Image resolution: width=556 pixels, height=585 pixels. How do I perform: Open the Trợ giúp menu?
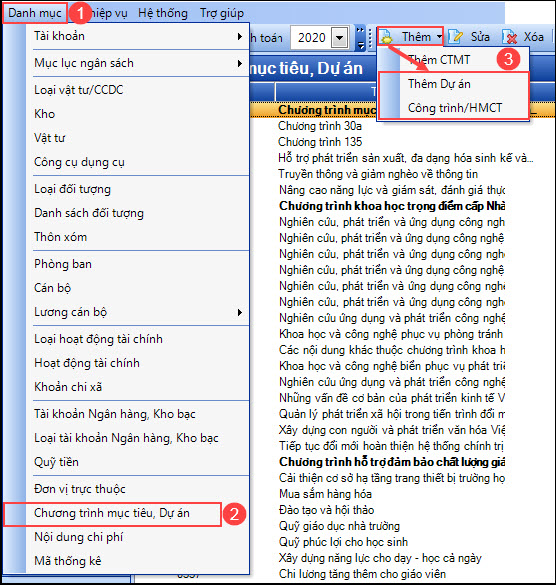(222, 13)
